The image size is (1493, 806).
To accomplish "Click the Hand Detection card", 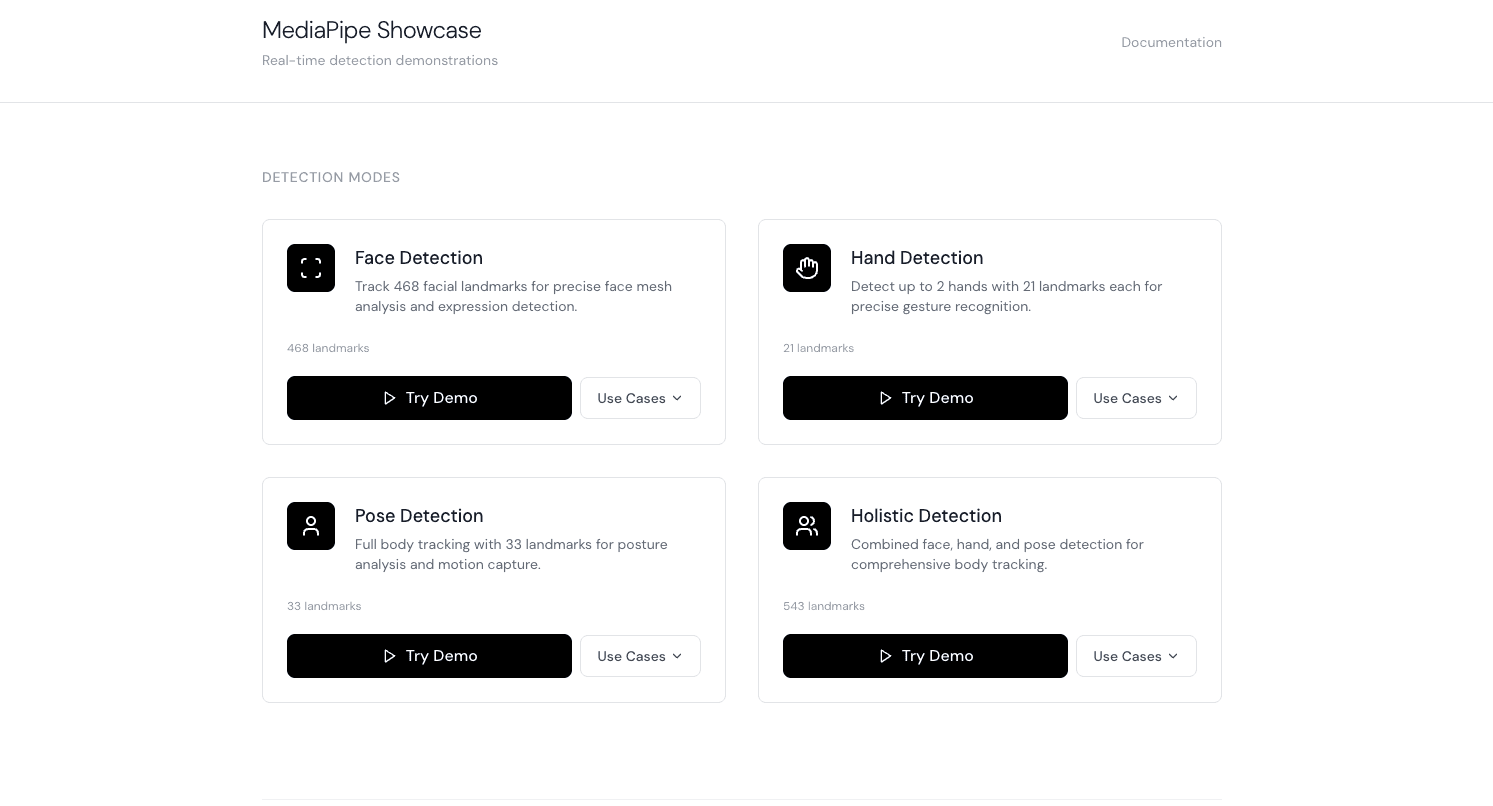I will click(990, 332).
